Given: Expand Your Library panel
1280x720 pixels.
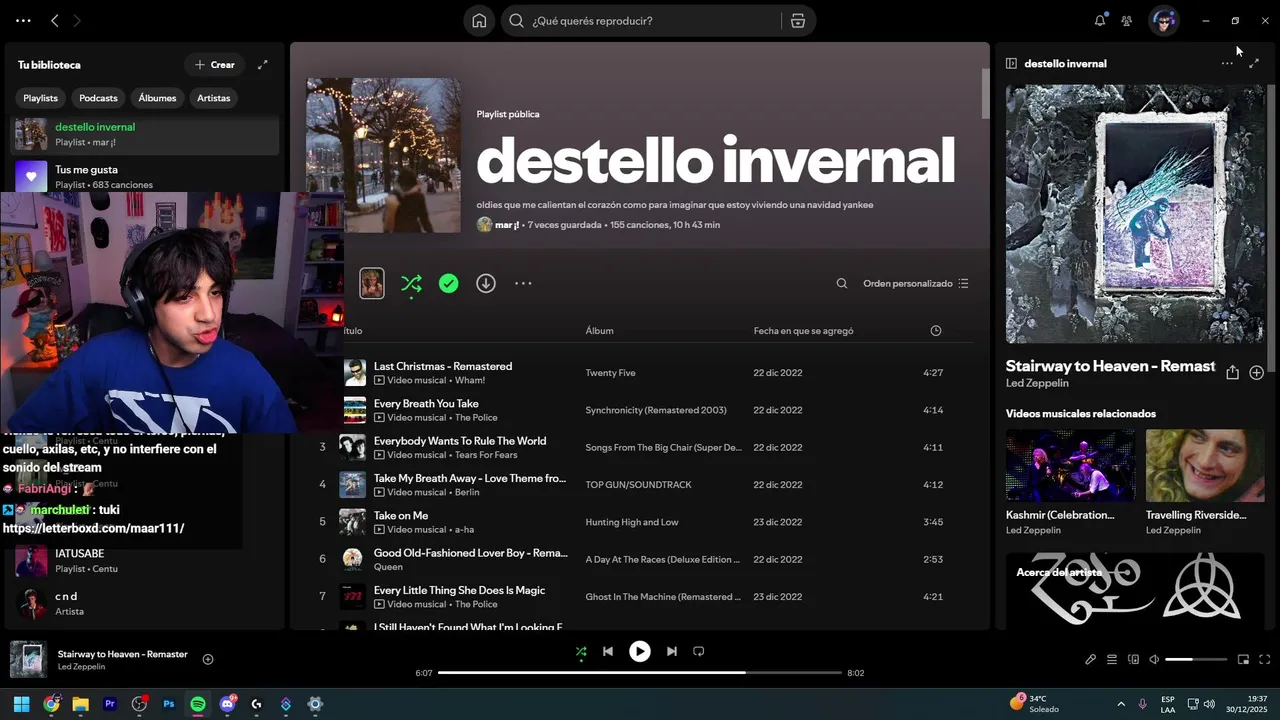Looking at the screenshot, I should pos(263,65).
